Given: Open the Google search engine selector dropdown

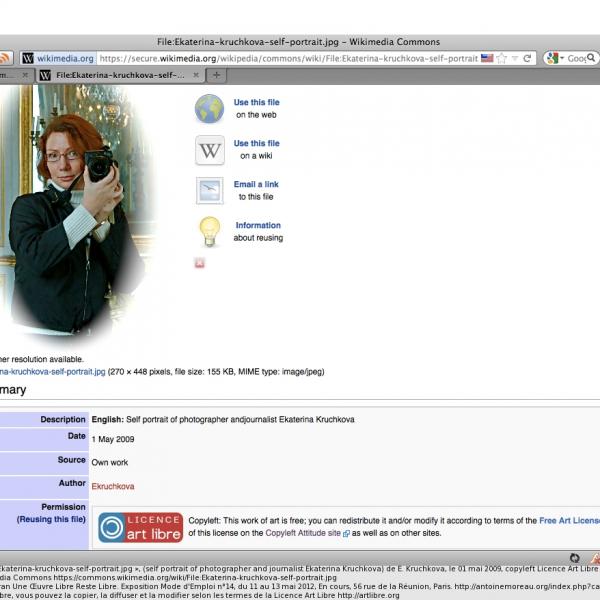Looking at the screenshot, I should point(556,58).
